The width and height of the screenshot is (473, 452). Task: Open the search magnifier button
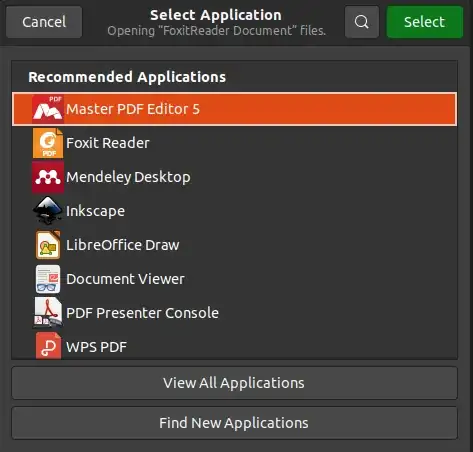tap(362, 22)
